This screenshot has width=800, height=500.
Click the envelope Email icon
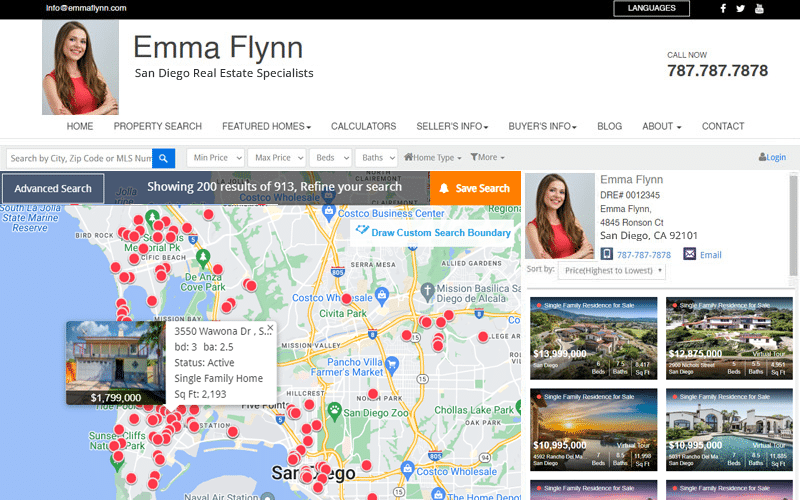pyautogui.click(x=689, y=255)
